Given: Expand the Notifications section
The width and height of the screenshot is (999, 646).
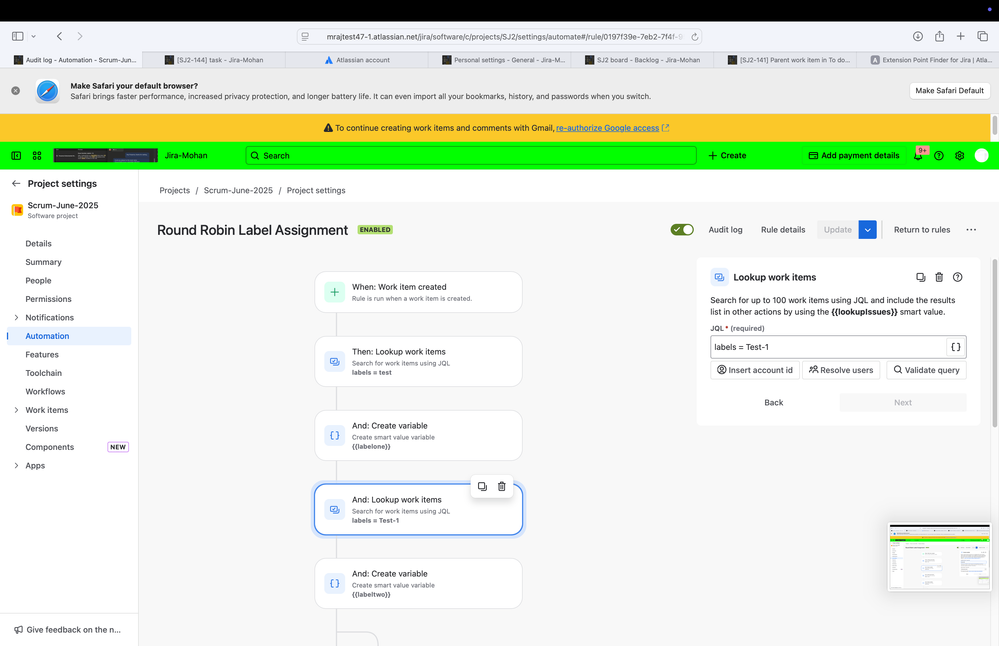Looking at the screenshot, I should click(16, 317).
